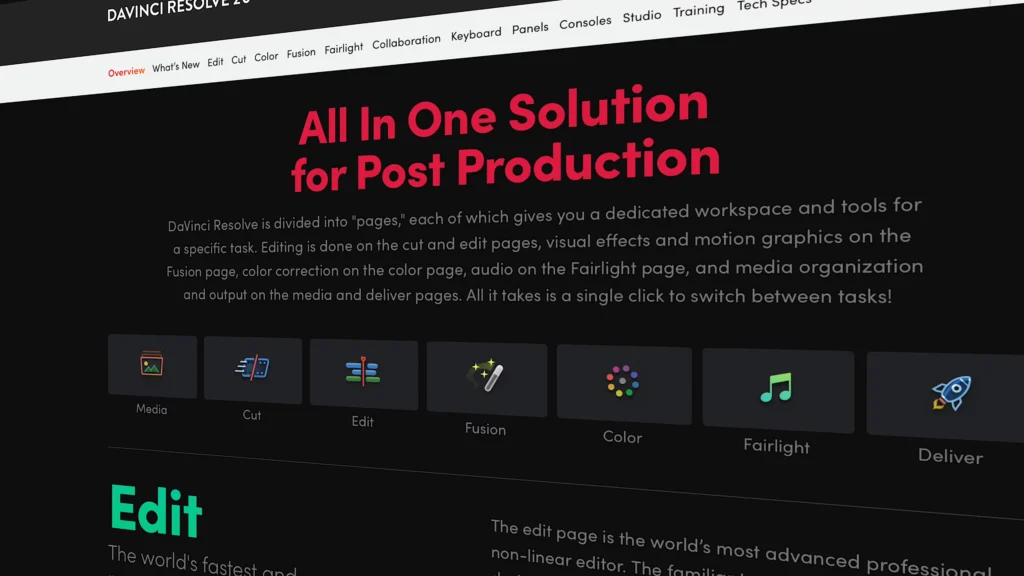Go to the Overview tab
The height and width of the screenshot is (576, 1024).
pos(126,71)
